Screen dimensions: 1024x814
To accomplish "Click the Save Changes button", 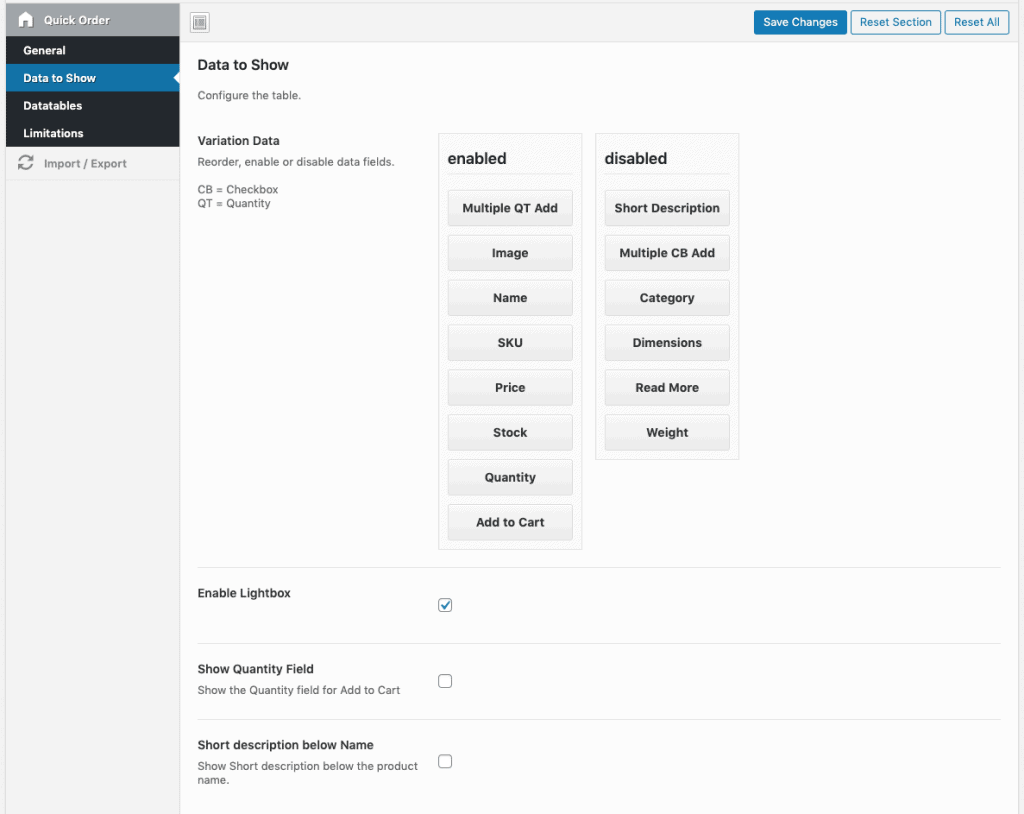I will point(800,22).
